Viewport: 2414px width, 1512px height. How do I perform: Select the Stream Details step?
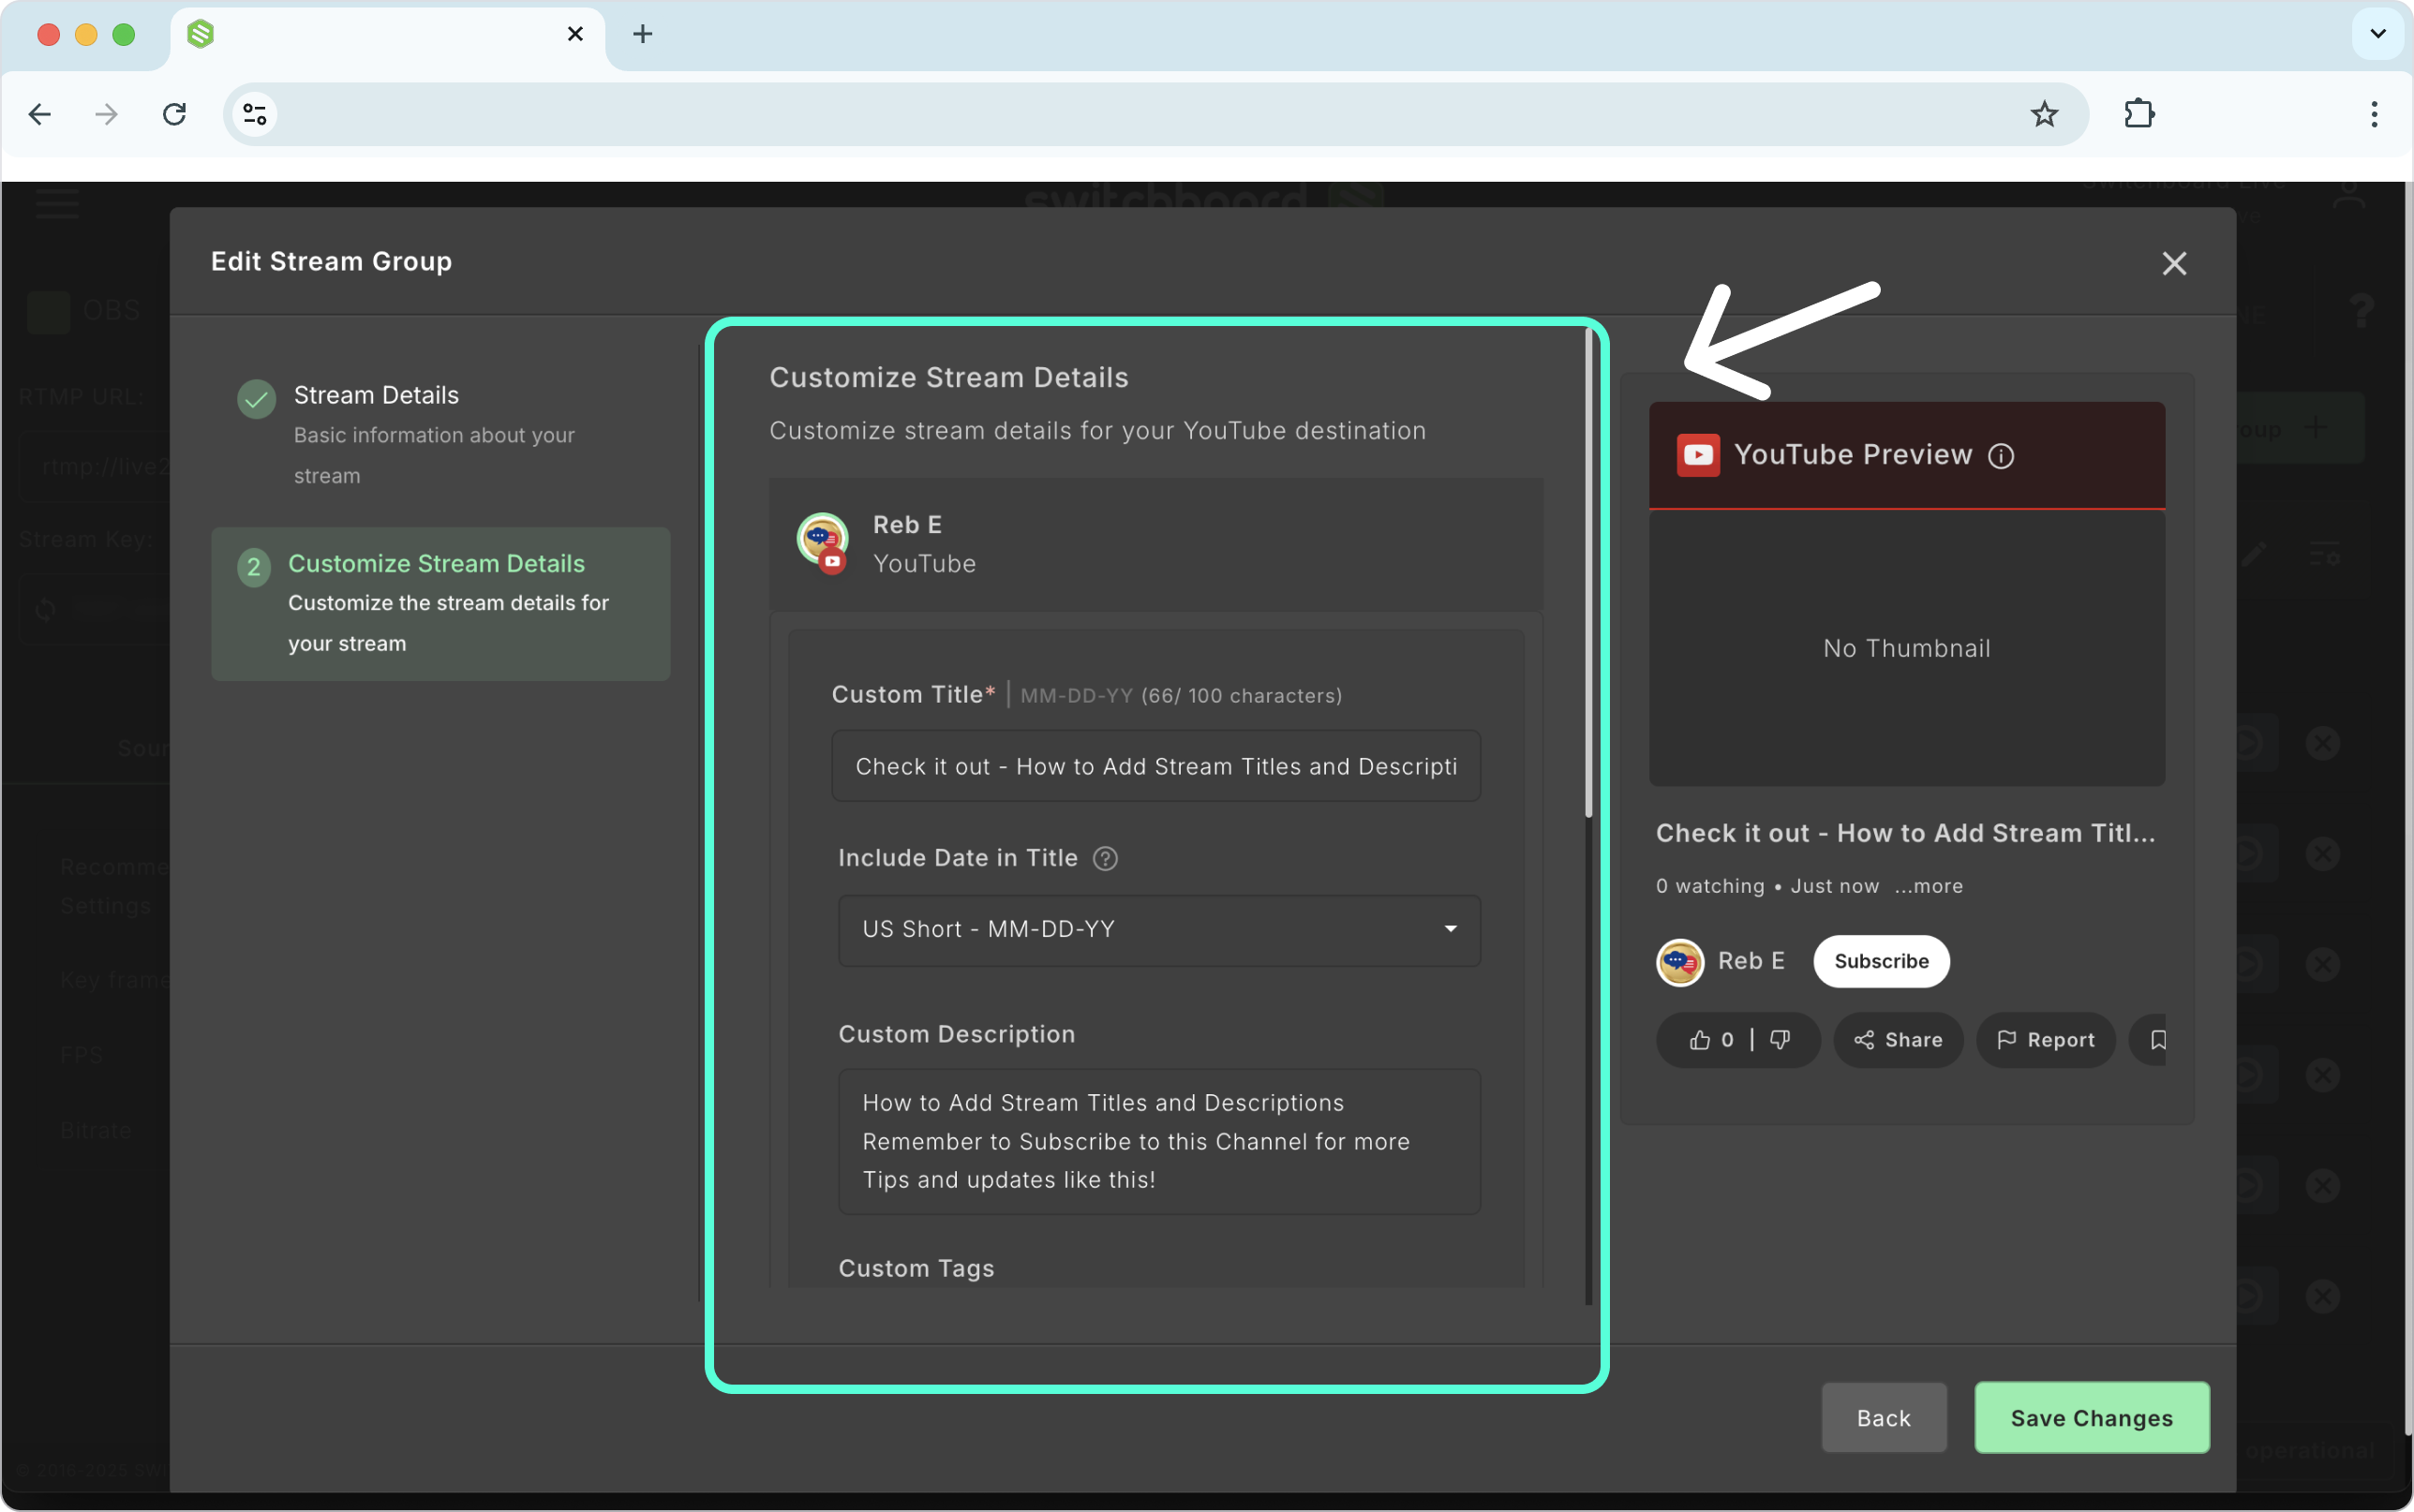[441, 434]
